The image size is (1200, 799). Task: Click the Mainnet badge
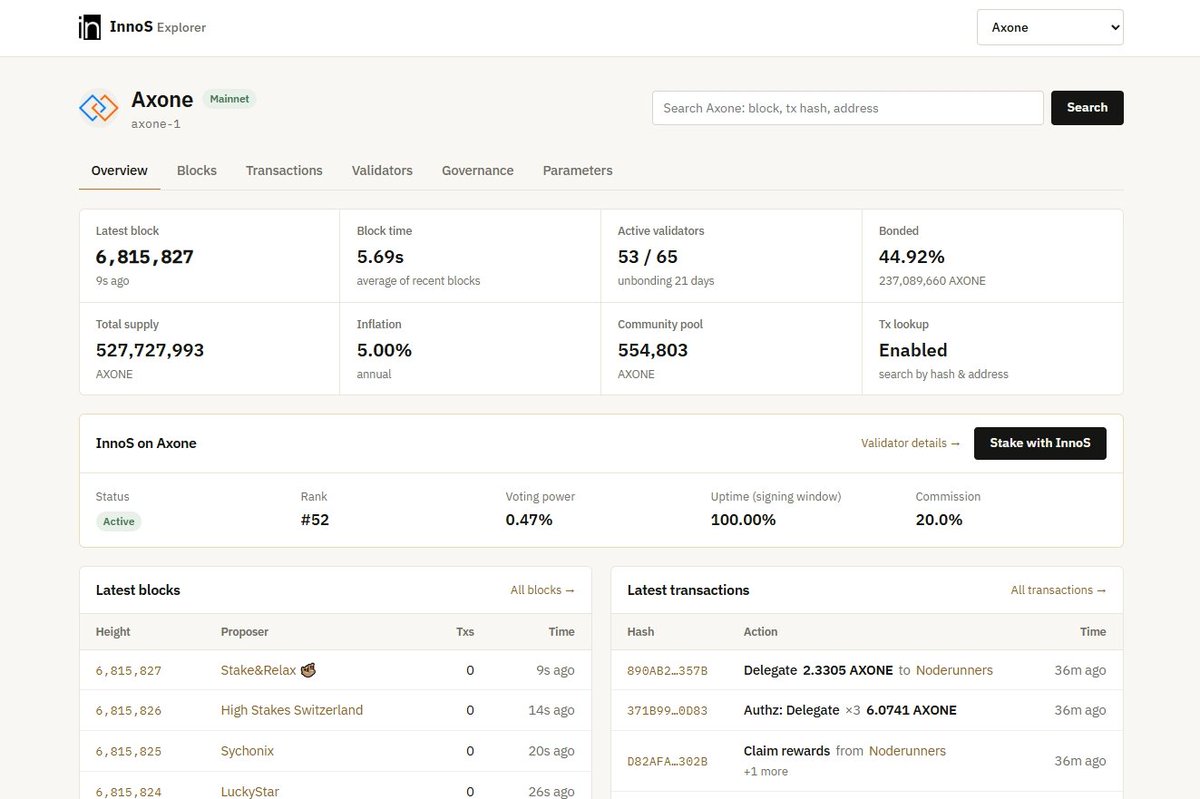pos(230,99)
